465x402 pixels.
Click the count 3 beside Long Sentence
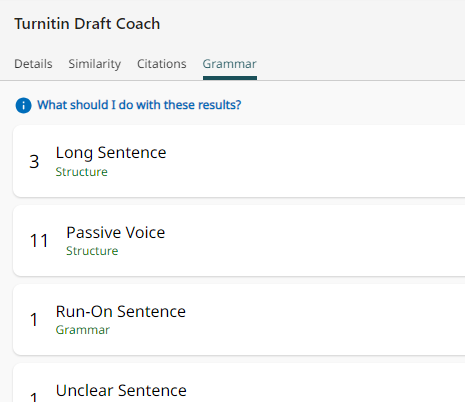pos(34,162)
